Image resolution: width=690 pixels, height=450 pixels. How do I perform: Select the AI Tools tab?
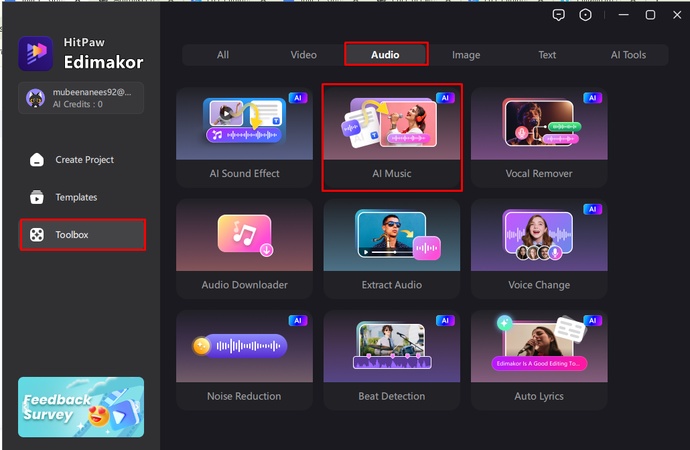(628, 55)
